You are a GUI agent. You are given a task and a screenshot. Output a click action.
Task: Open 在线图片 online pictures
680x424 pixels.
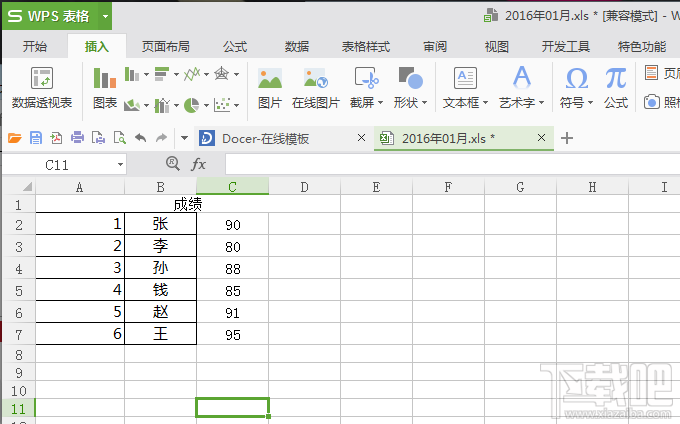tap(316, 88)
